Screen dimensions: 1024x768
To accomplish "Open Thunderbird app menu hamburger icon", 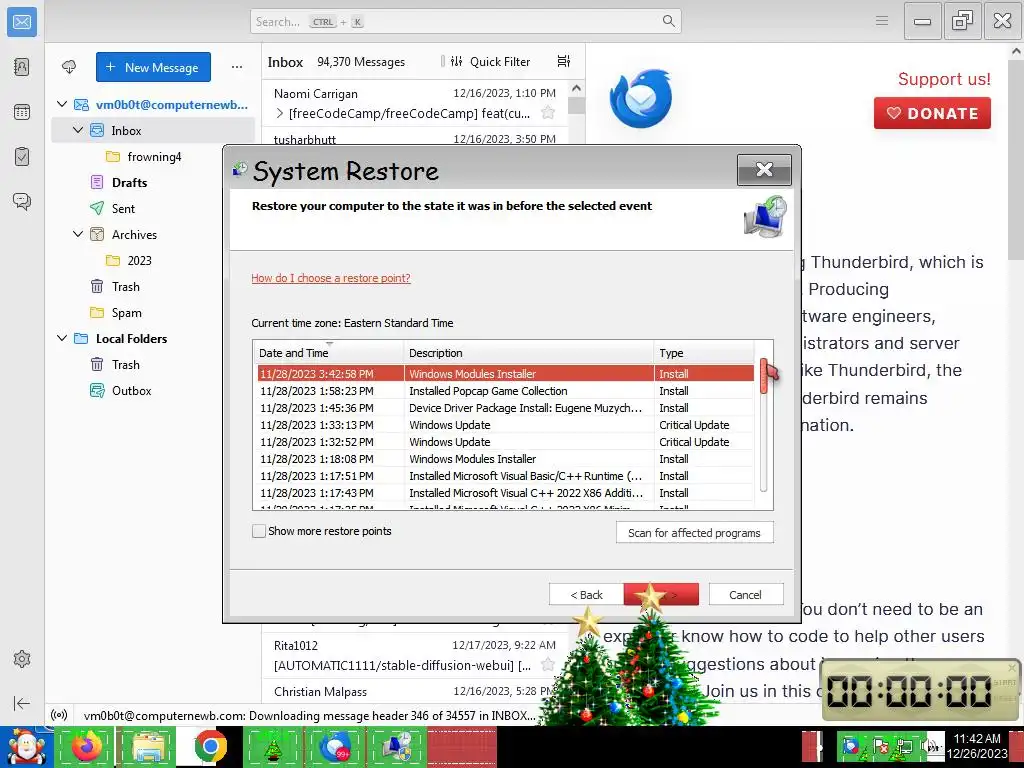I will click(x=882, y=21).
